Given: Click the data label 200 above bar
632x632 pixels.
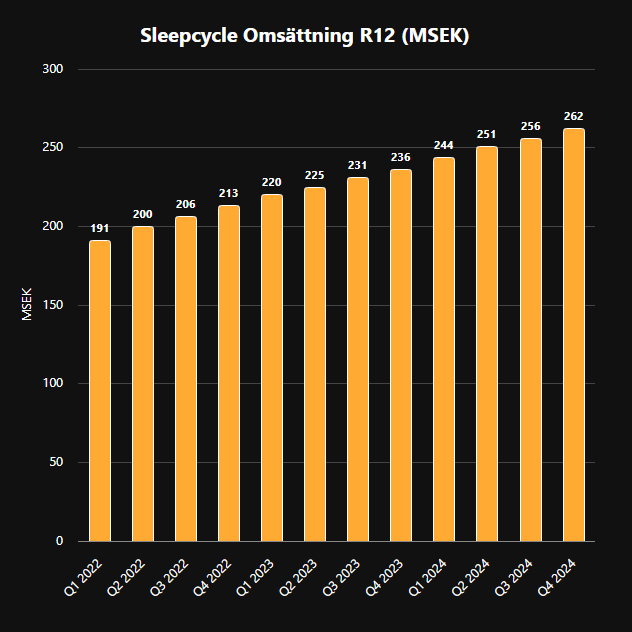Looking at the screenshot, I should (143, 214).
